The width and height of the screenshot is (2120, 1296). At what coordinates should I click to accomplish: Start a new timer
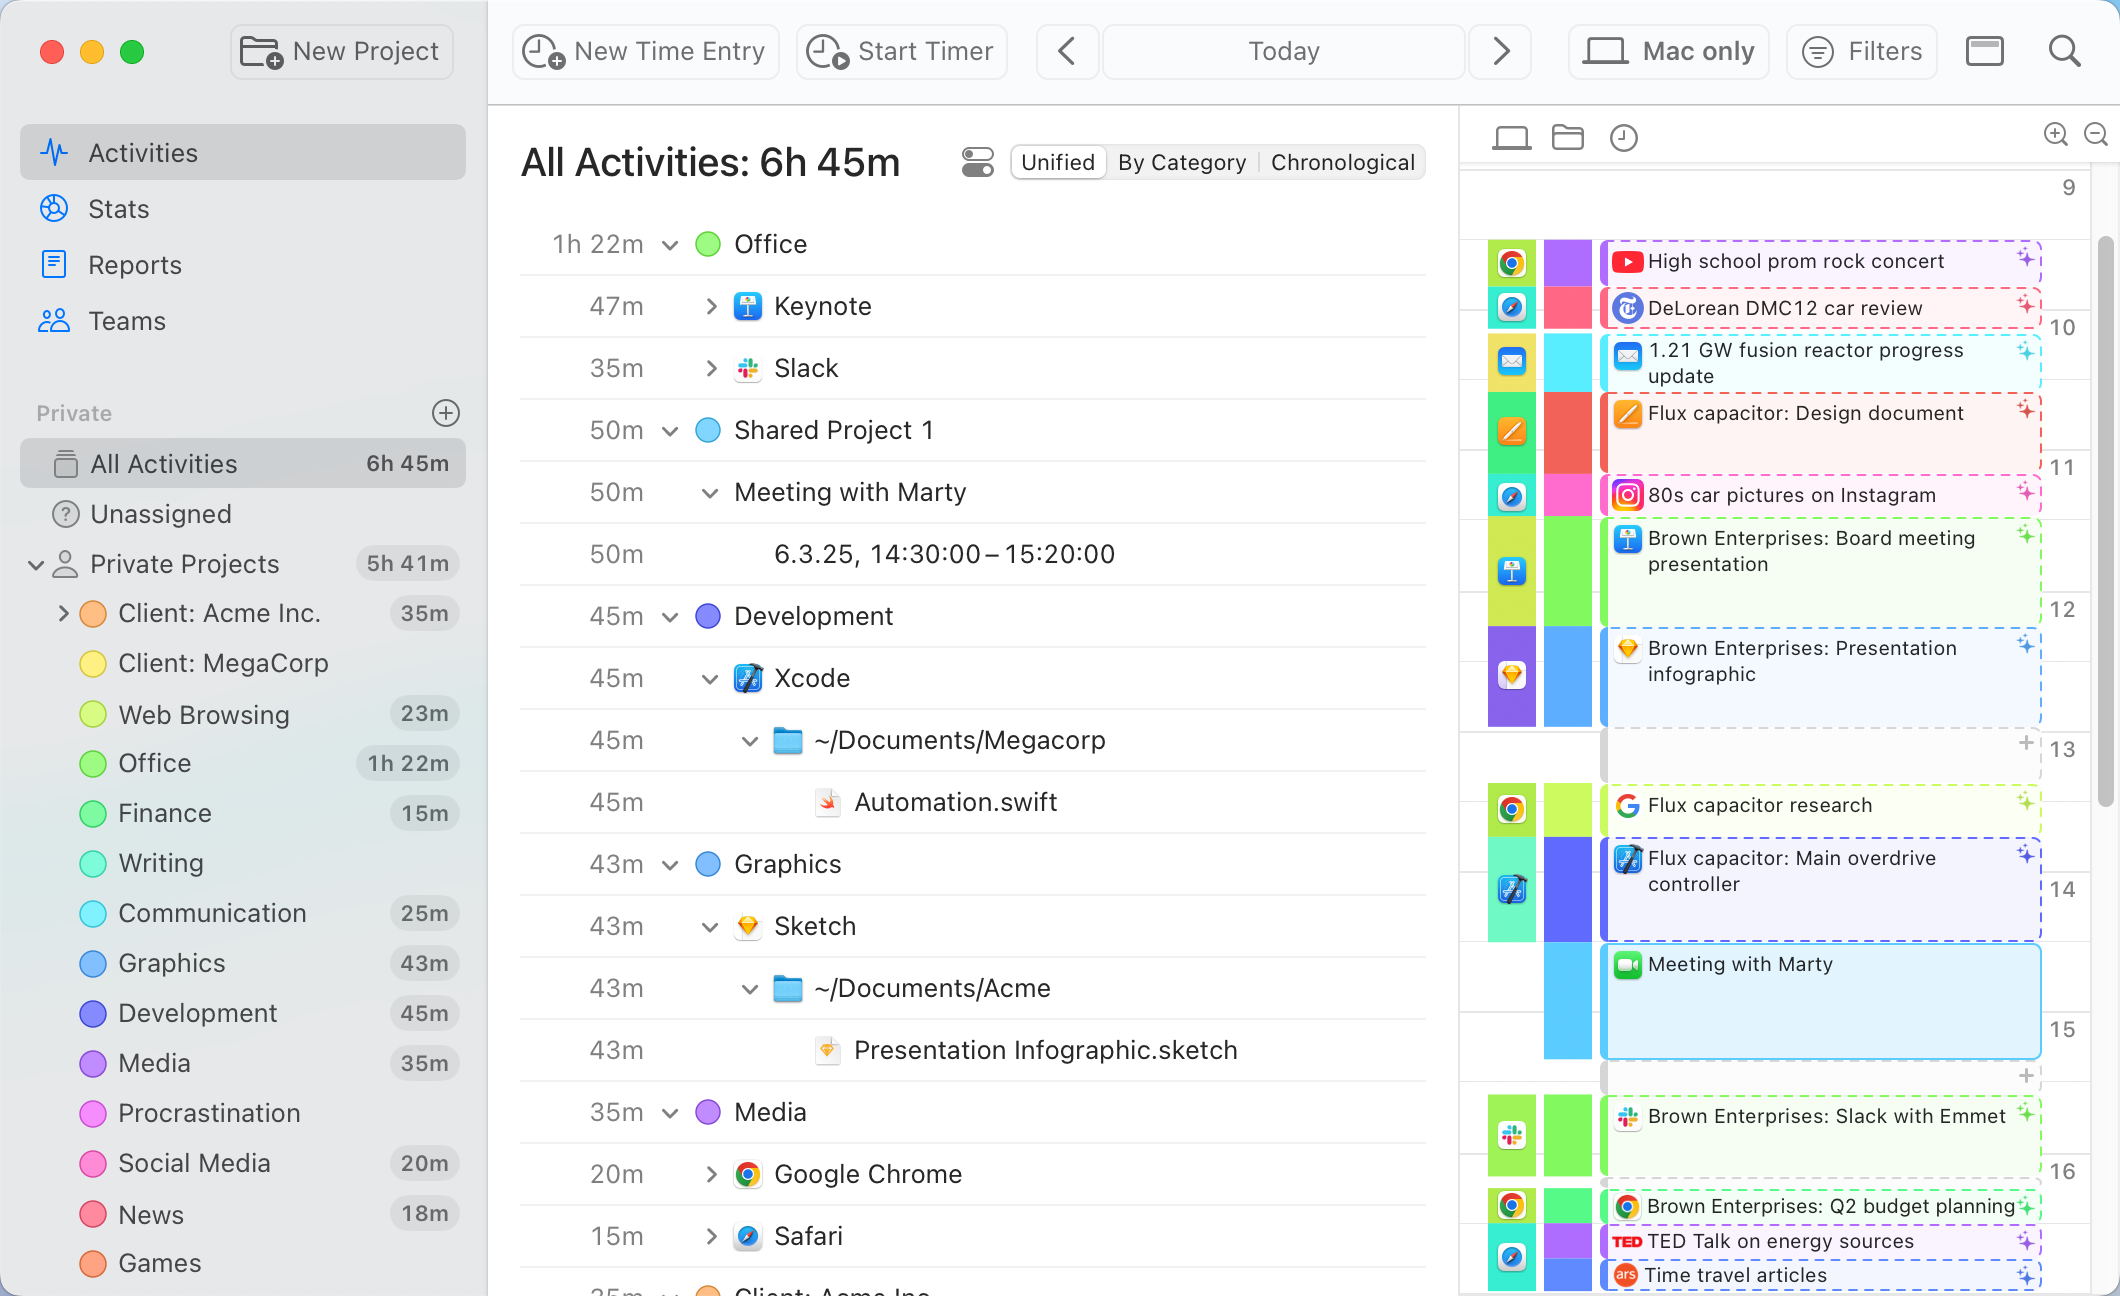click(x=901, y=51)
